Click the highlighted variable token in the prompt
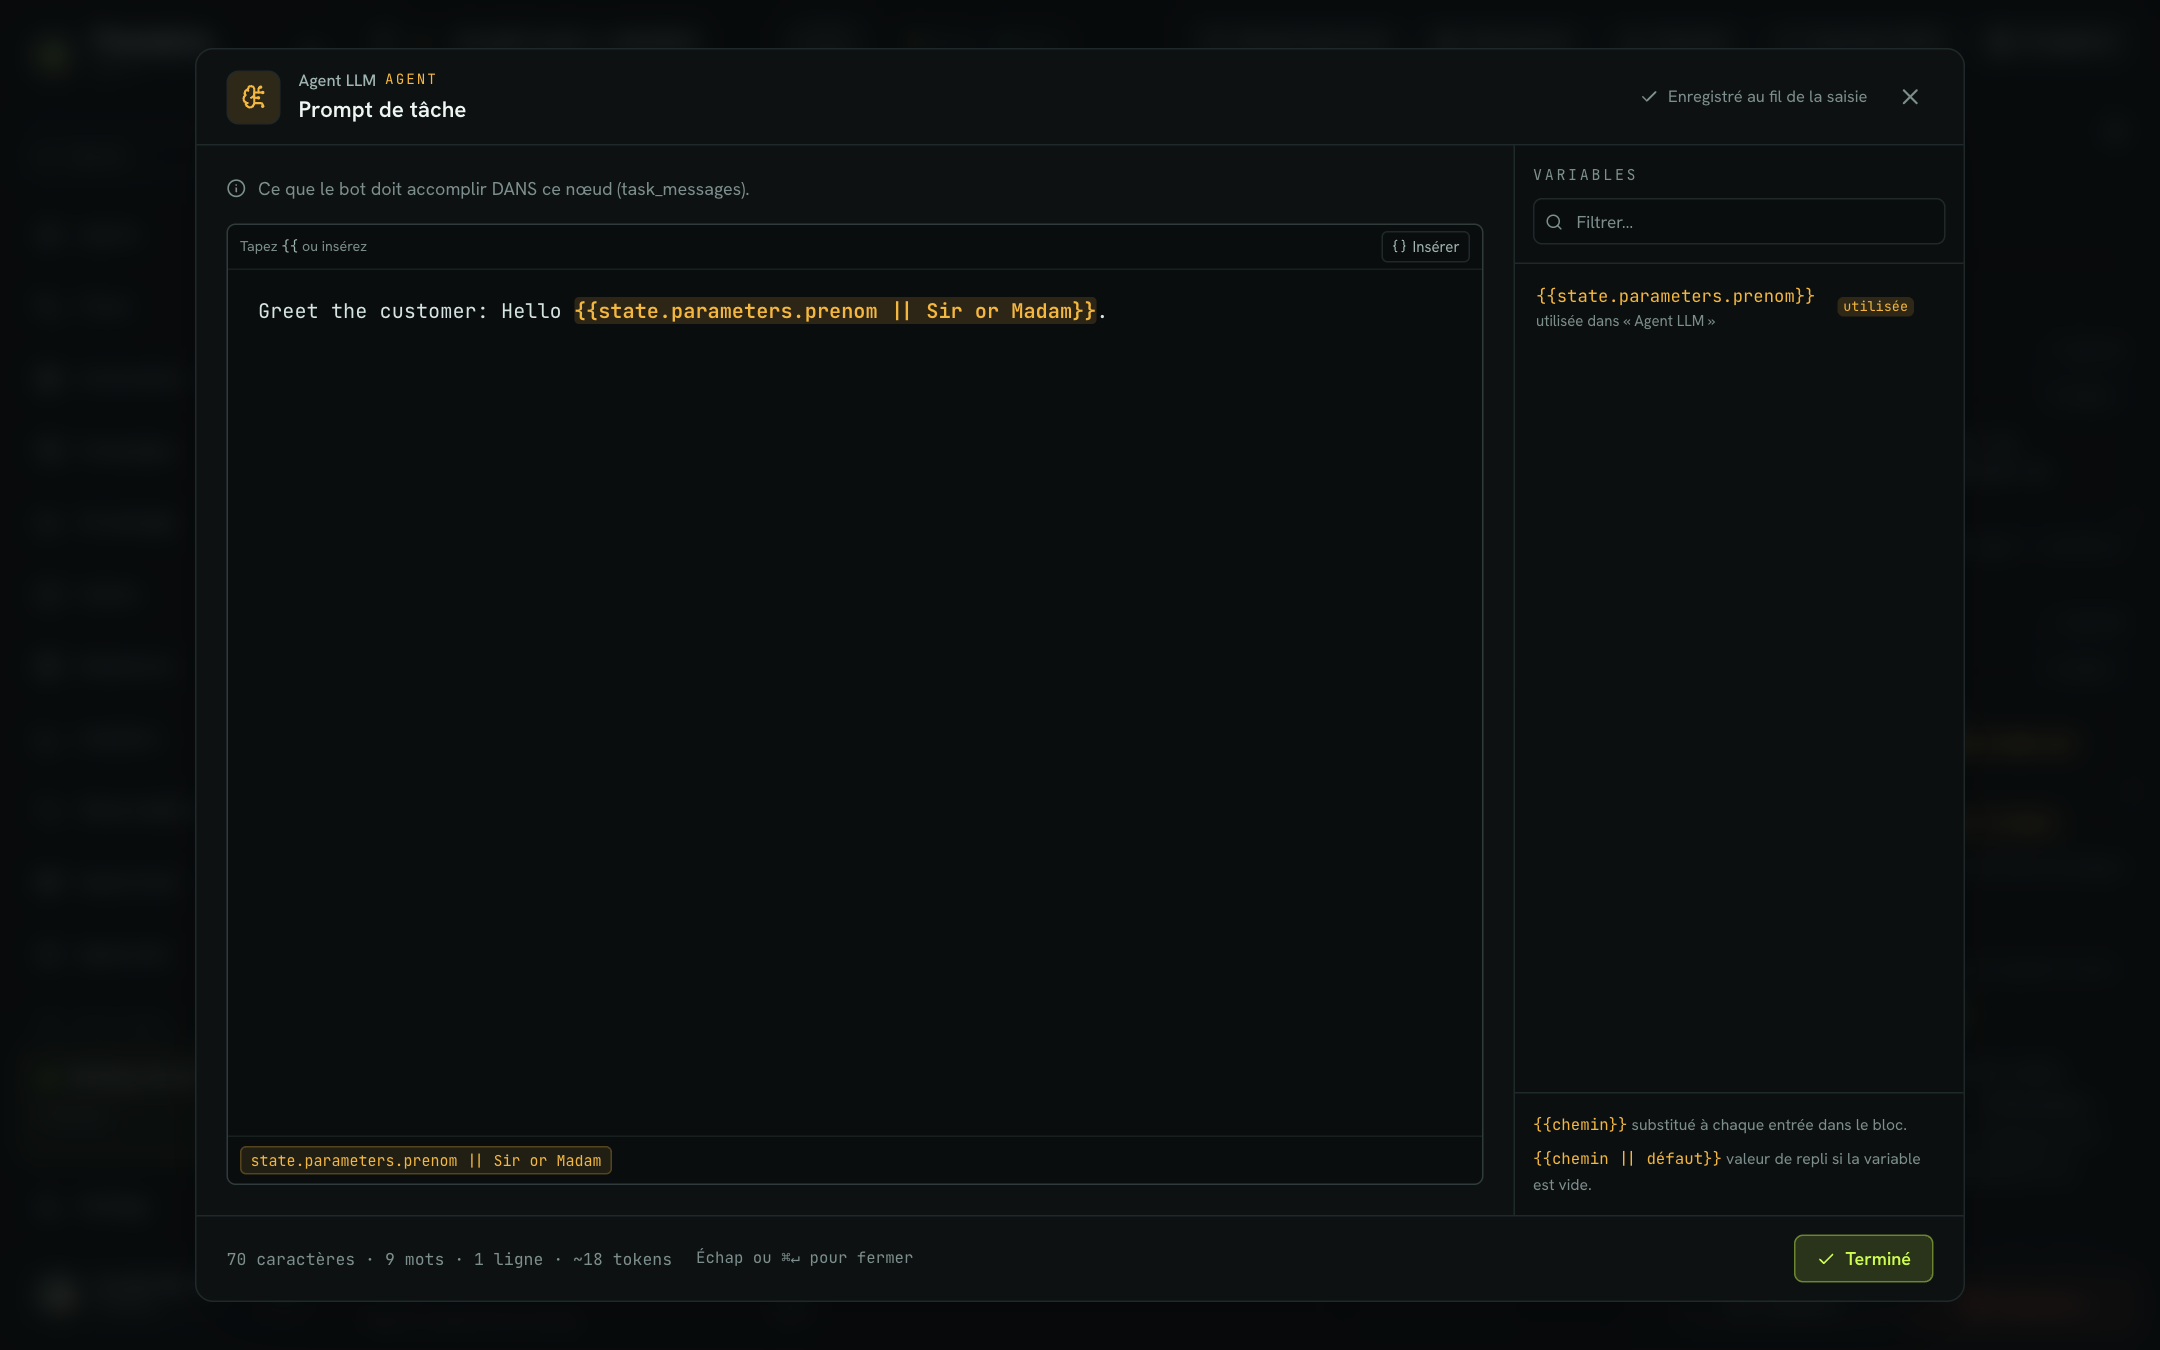The height and width of the screenshot is (1350, 2160). pyautogui.click(x=835, y=311)
